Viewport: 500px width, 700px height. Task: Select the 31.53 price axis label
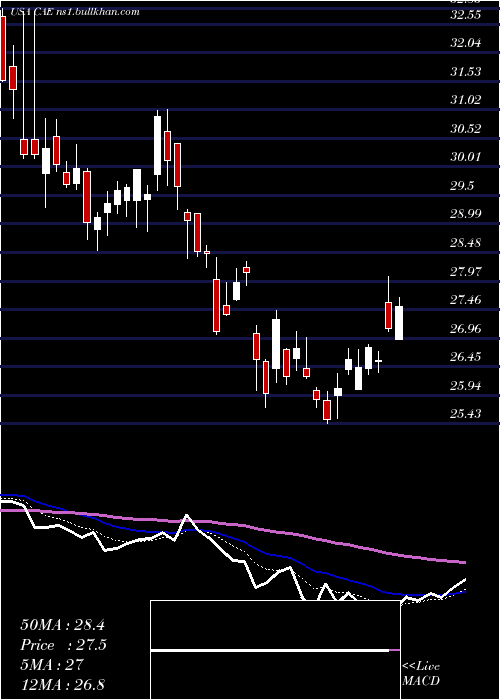coord(466,71)
